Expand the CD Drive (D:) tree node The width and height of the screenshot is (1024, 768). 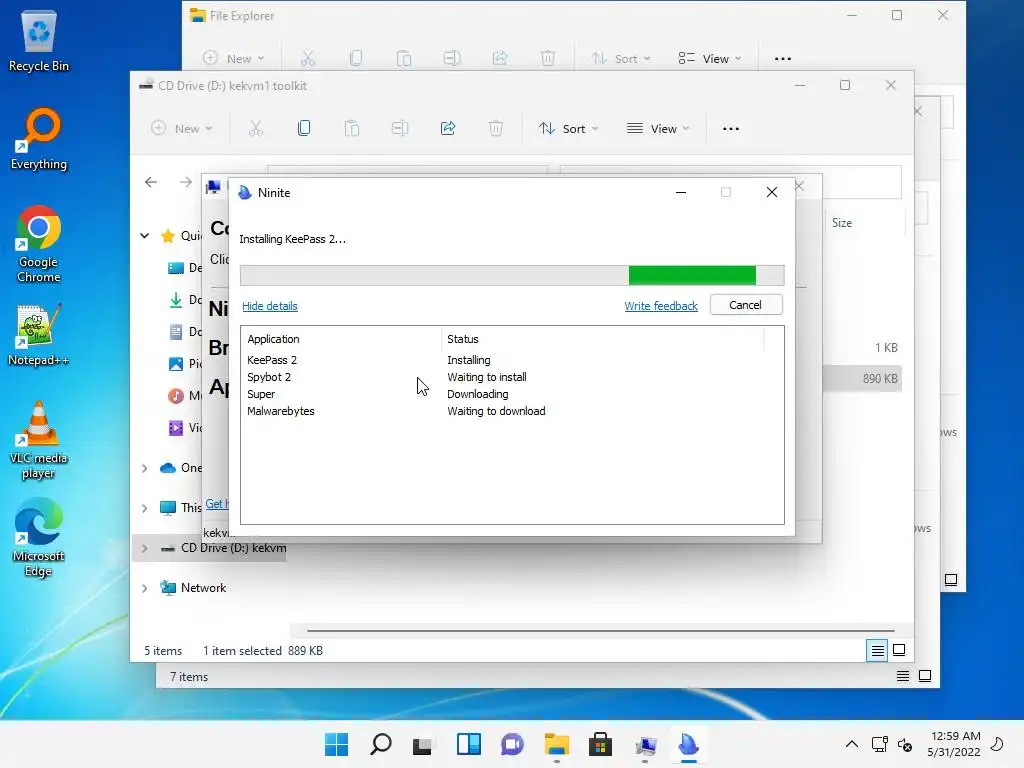pos(144,549)
